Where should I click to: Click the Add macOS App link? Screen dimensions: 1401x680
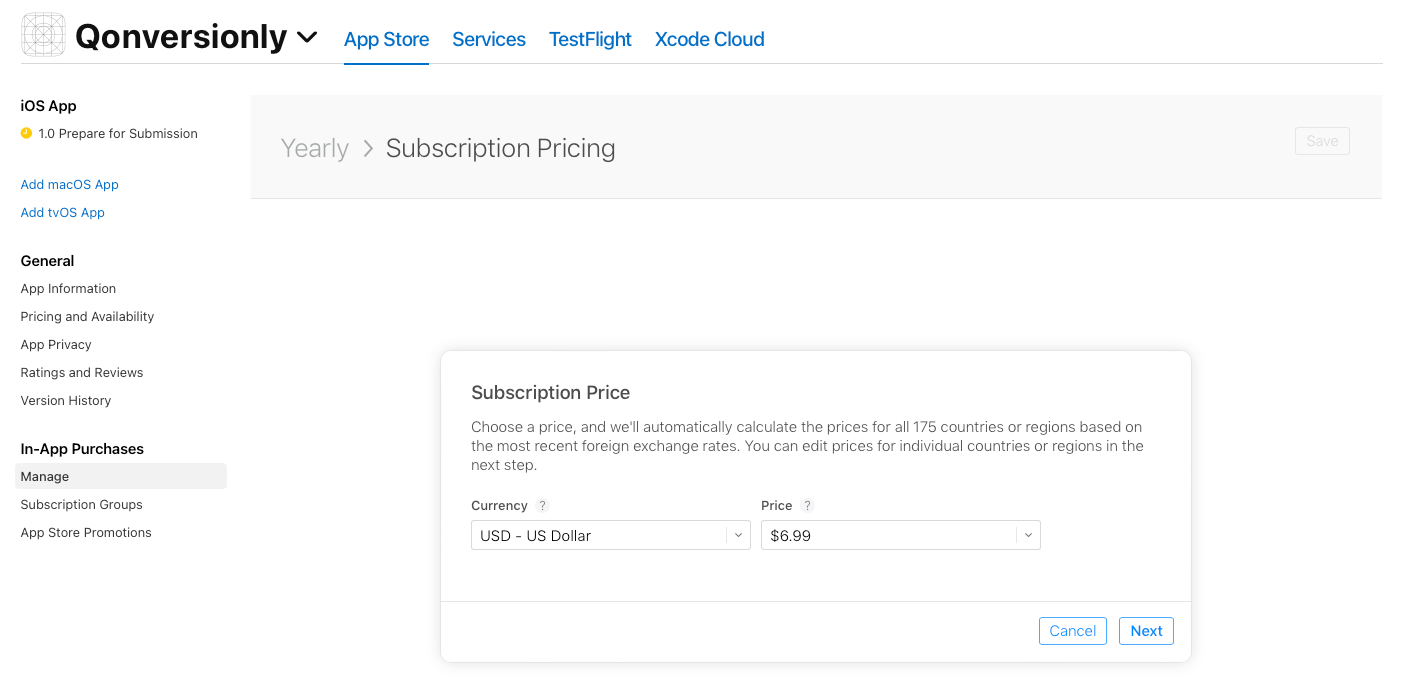pos(70,185)
